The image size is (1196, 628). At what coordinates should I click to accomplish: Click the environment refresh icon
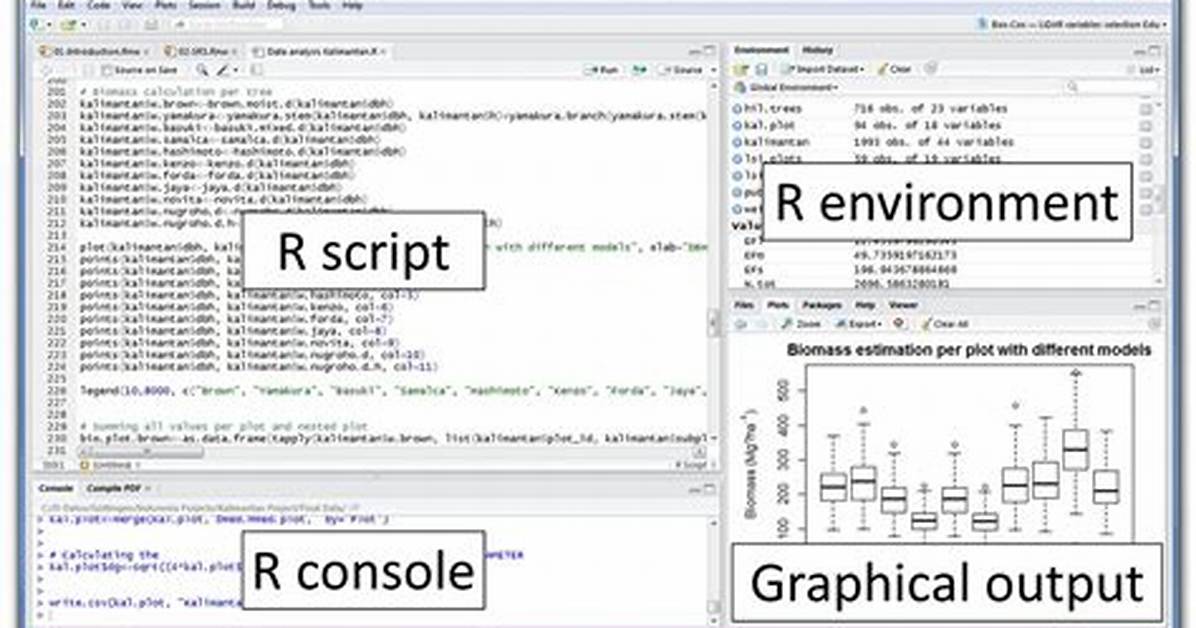[x=930, y=69]
